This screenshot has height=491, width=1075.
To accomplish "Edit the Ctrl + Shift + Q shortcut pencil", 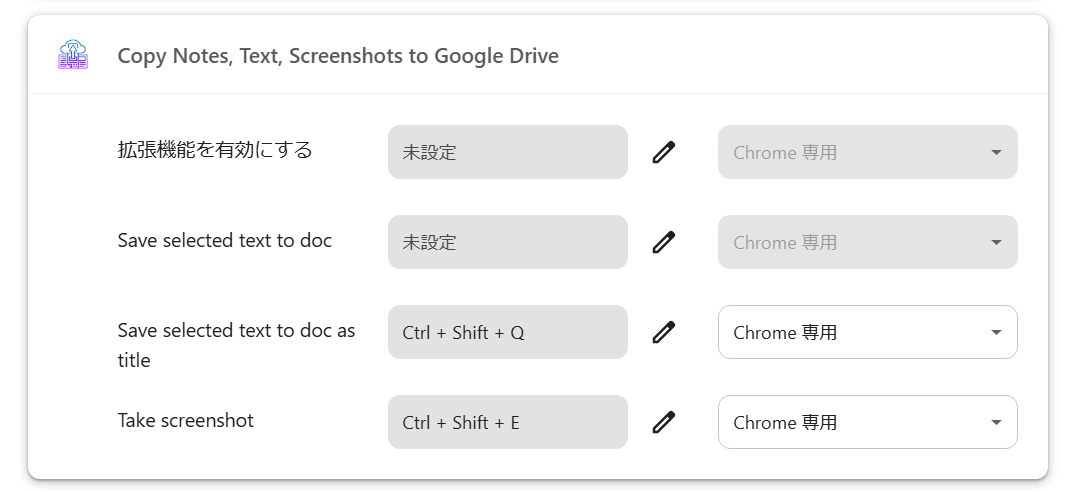I will pyautogui.click(x=664, y=332).
